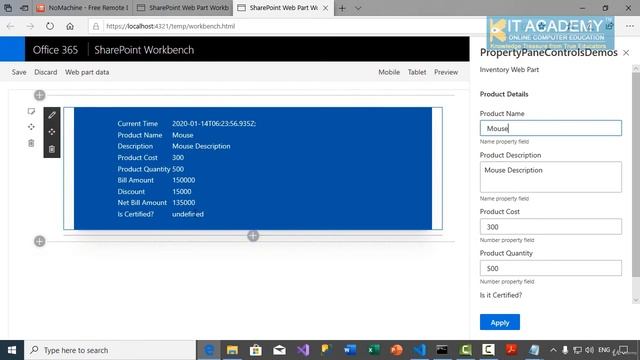Open the Windows Start menu
The width and height of the screenshot is (640, 360).
(12, 350)
